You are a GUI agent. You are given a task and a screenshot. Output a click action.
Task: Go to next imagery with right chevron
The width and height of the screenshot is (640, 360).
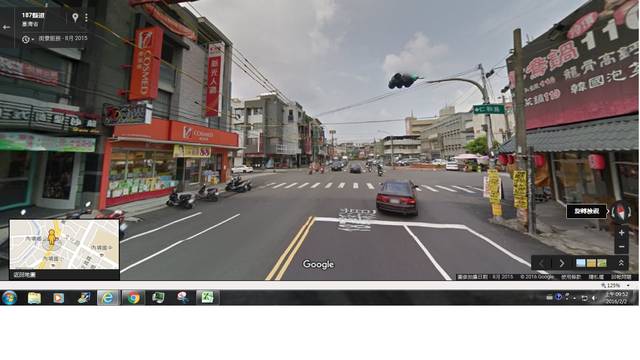pyautogui.click(x=562, y=264)
